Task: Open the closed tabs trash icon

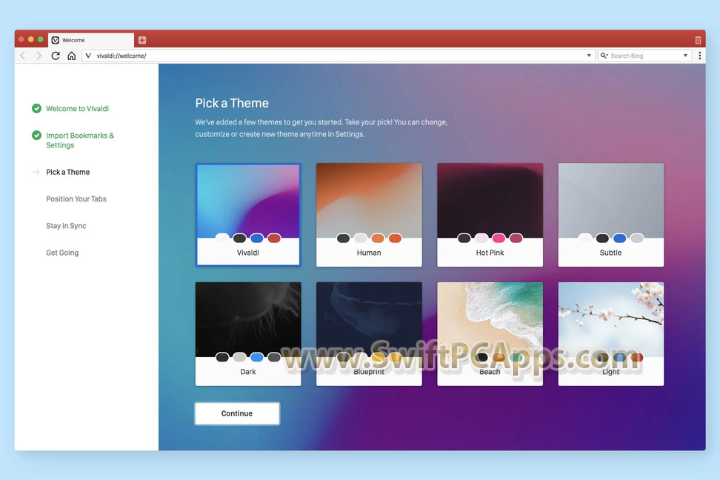Action: coord(698,40)
